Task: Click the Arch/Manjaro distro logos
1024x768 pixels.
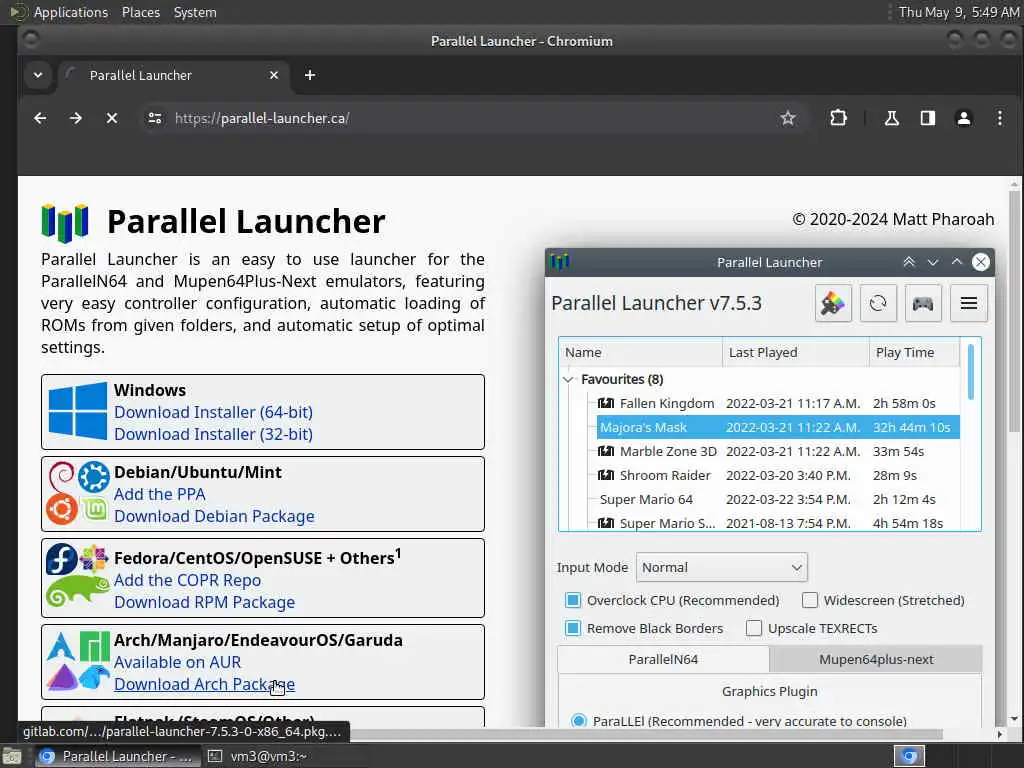Action: 78,660
